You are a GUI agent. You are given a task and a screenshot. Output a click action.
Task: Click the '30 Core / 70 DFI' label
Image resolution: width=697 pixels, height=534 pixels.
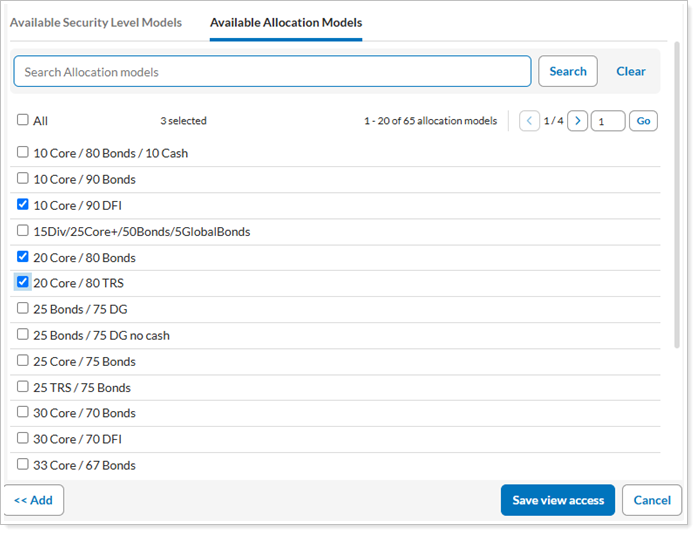click(77, 439)
